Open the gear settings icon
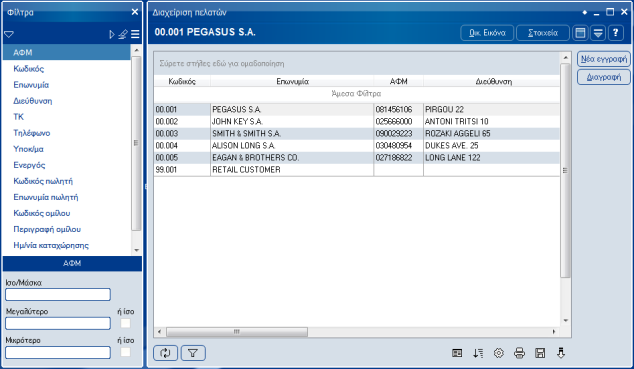 coord(499,353)
